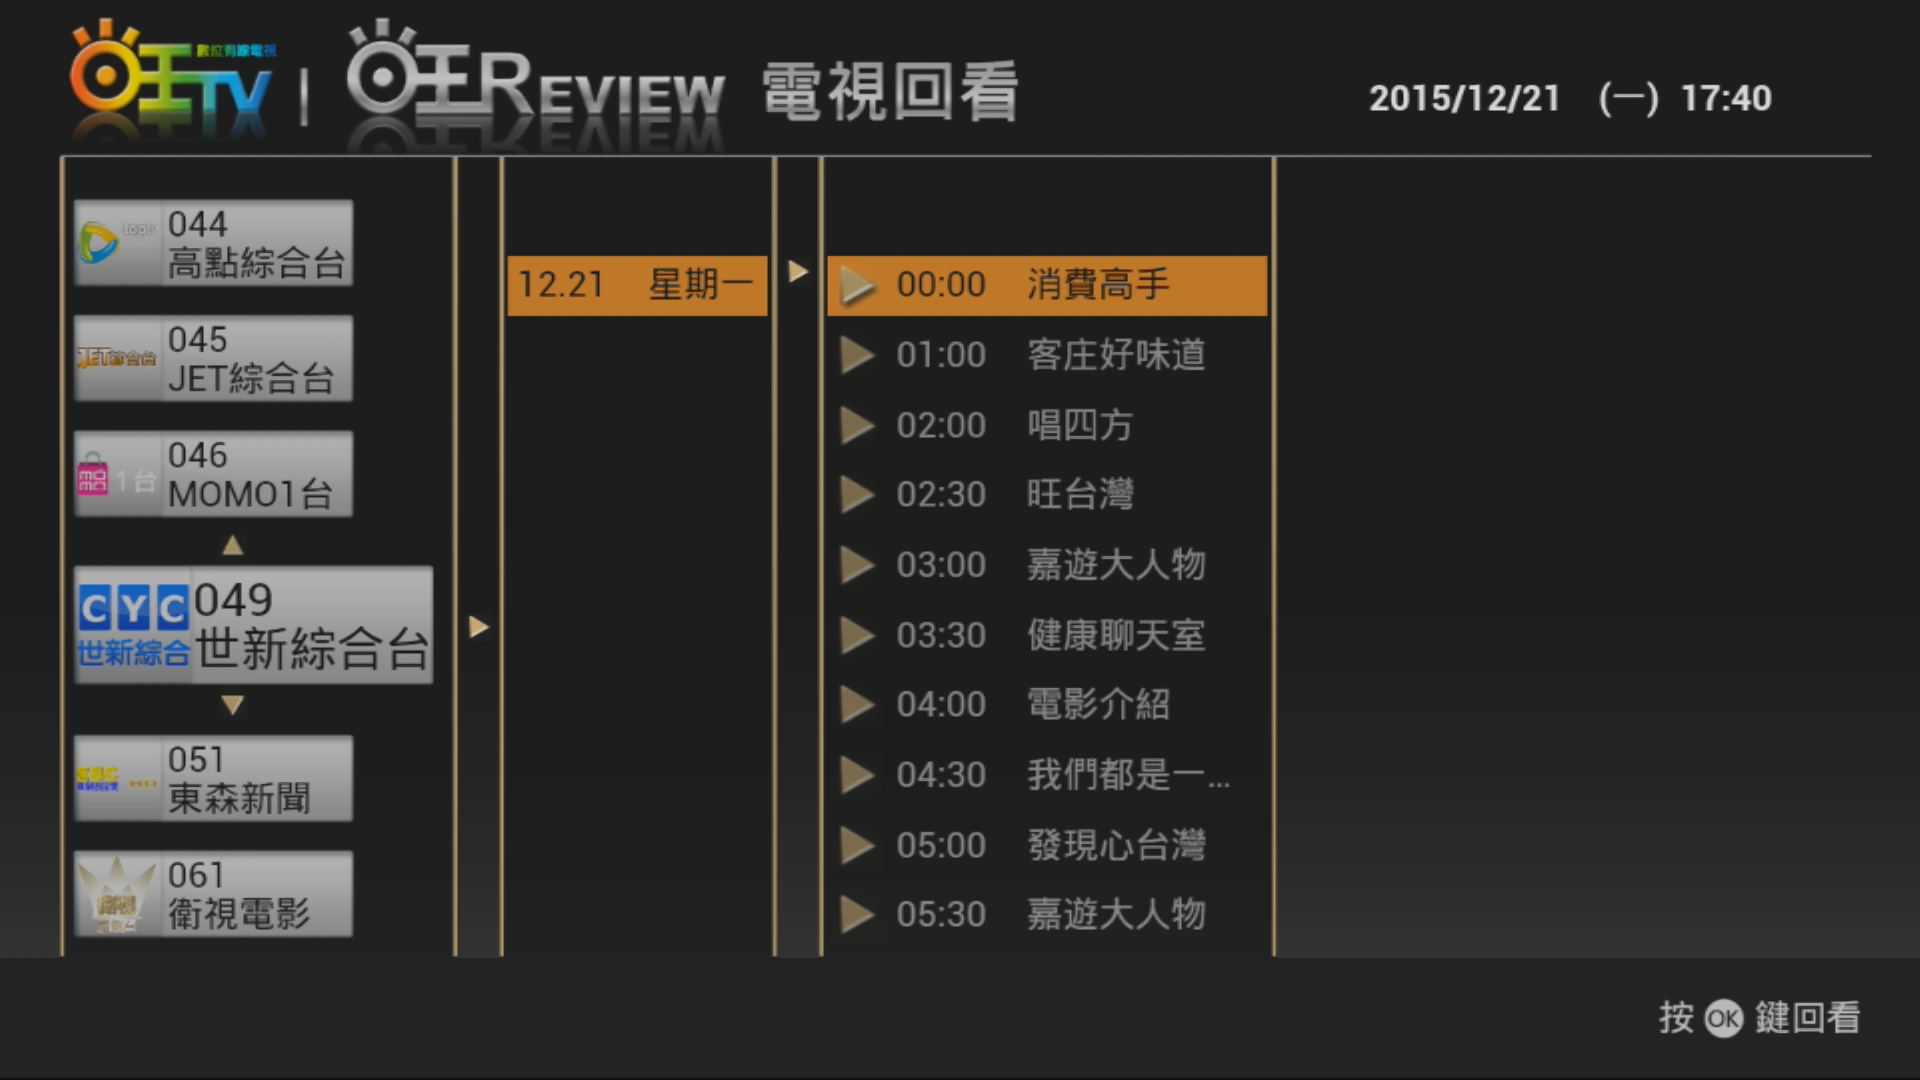Select the 12.21 星期一 date entry
This screenshot has height=1080, width=1920.
[x=637, y=285]
